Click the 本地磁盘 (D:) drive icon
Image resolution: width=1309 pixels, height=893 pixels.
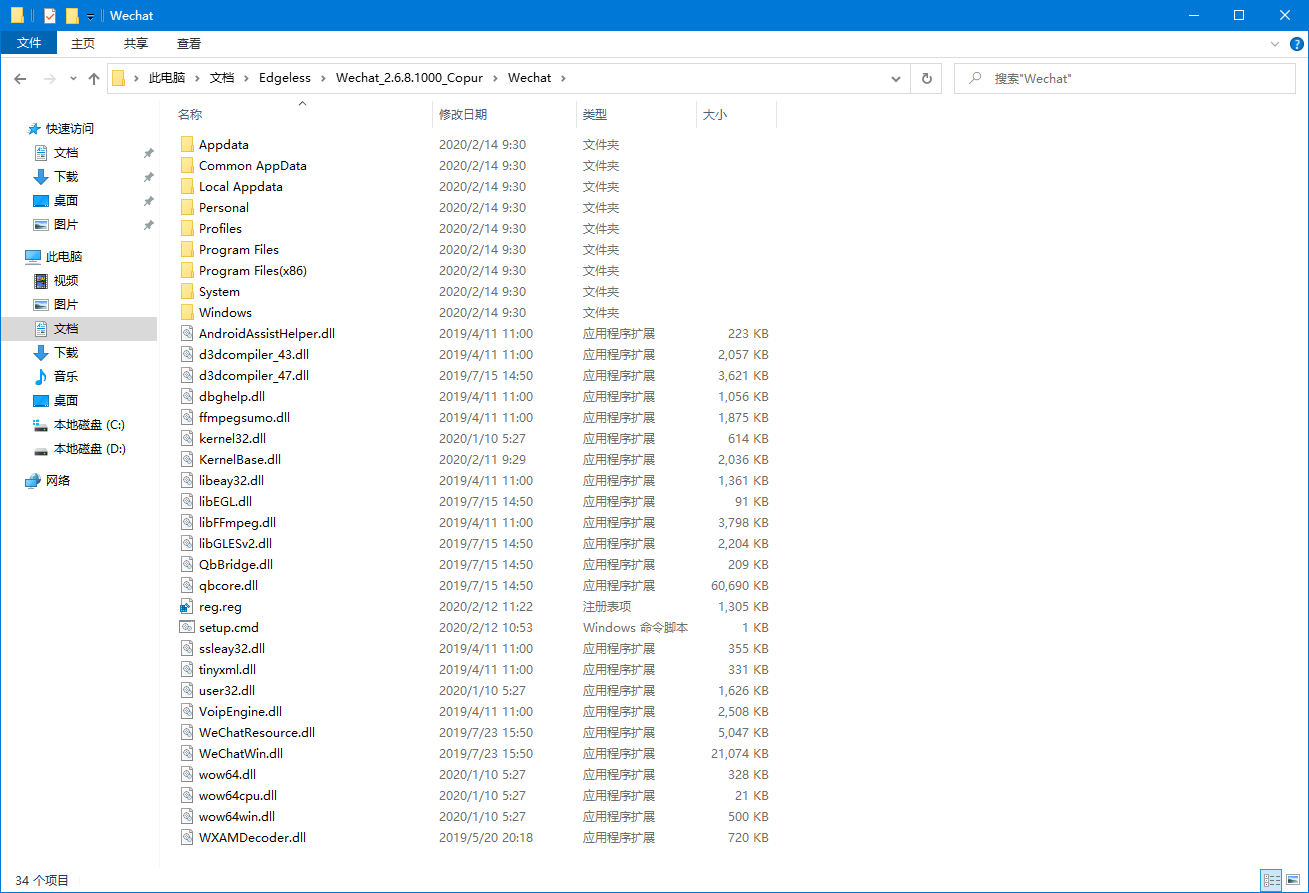[41, 449]
